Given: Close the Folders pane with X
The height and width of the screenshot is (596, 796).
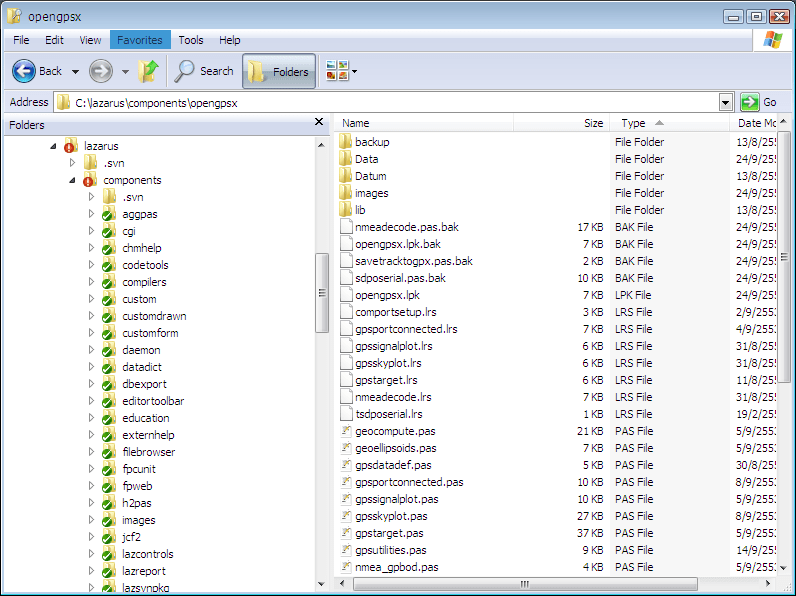Looking at the screenshot, I should pyautogui.click(x=319, y=122).
